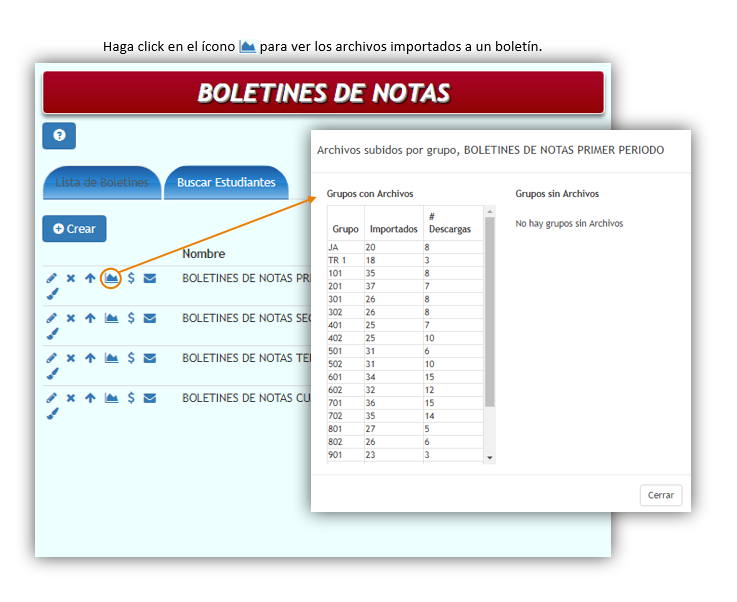Select BOLETINES DE NOTAS TER name text
Image resolution: width=737 pixels, height=602 pixels.
coord(246,358)
